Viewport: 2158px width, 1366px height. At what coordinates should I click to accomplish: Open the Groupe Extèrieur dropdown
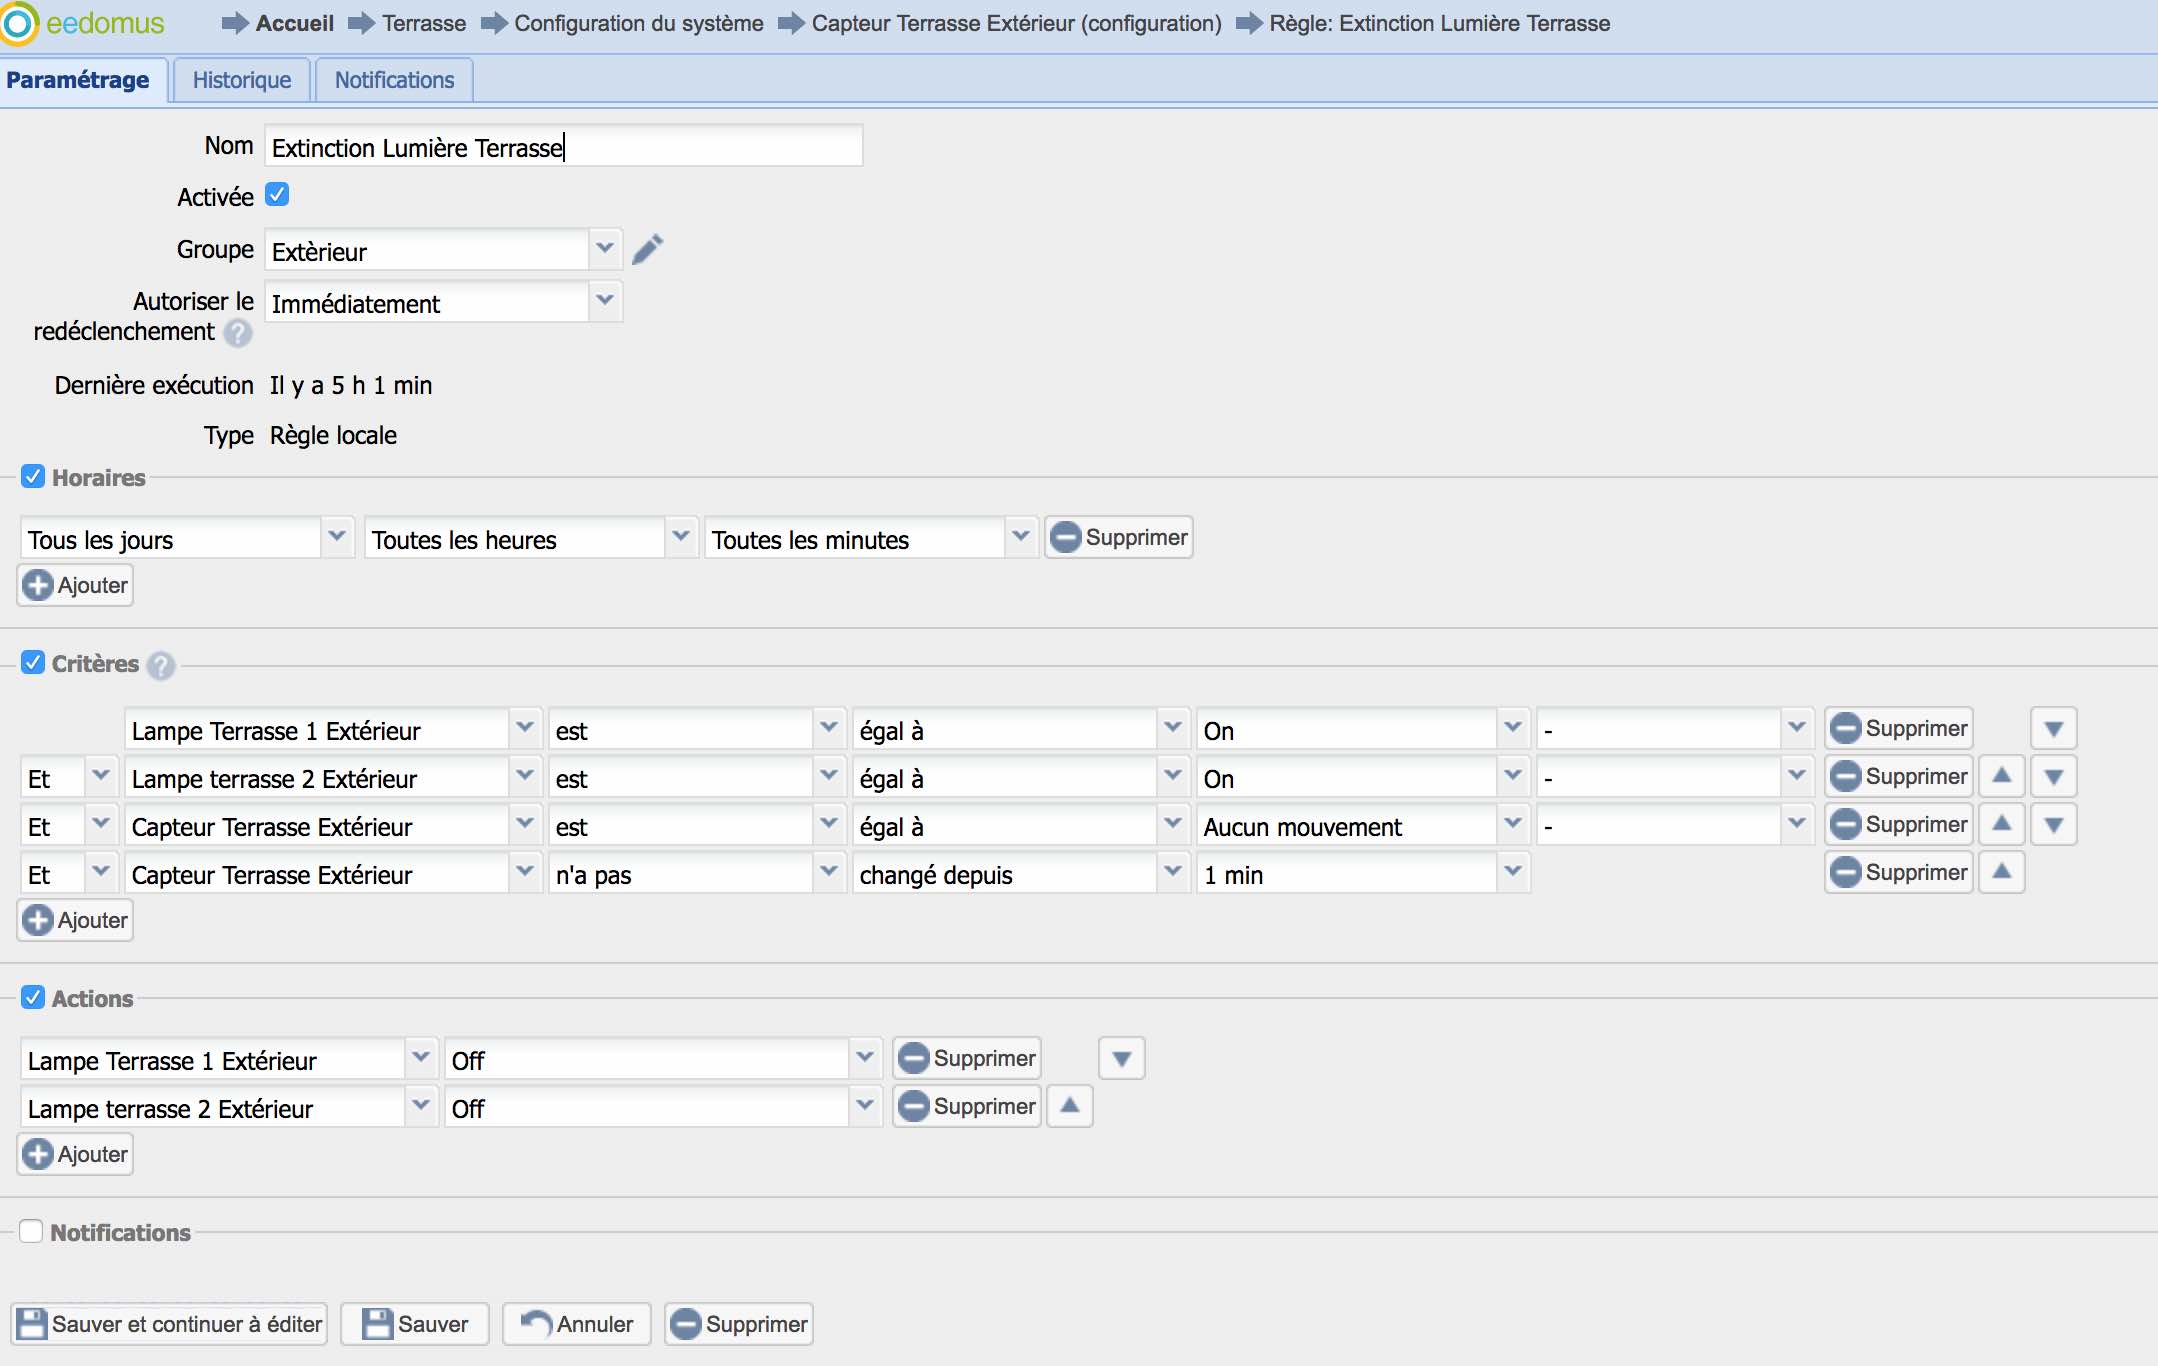tap(605, 250)
